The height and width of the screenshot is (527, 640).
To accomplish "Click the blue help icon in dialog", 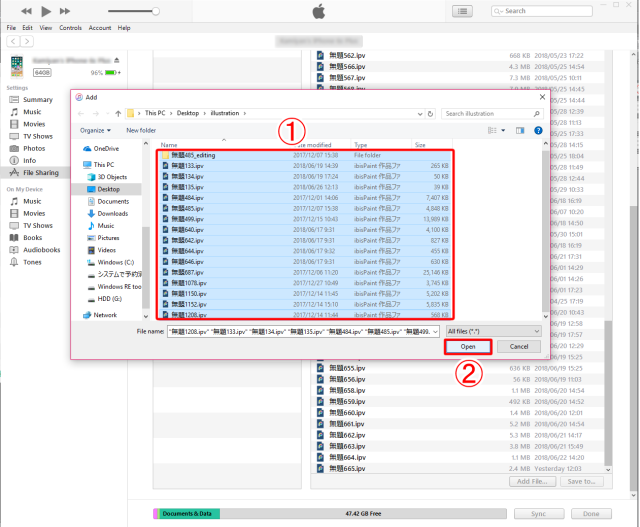I will point(538,130).
